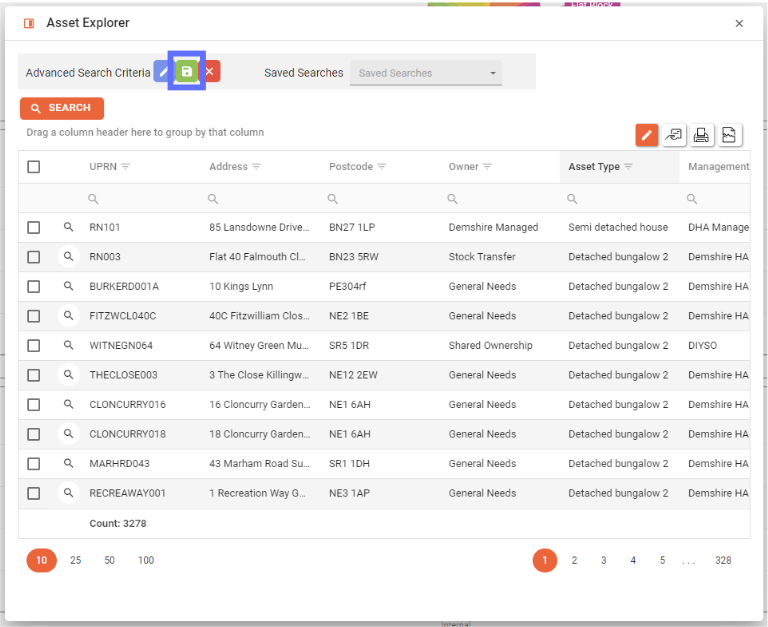Toggle the select-all checkbox in header
Image resolution: width=768 pixels, height=627 pixels.
point(34,167)
